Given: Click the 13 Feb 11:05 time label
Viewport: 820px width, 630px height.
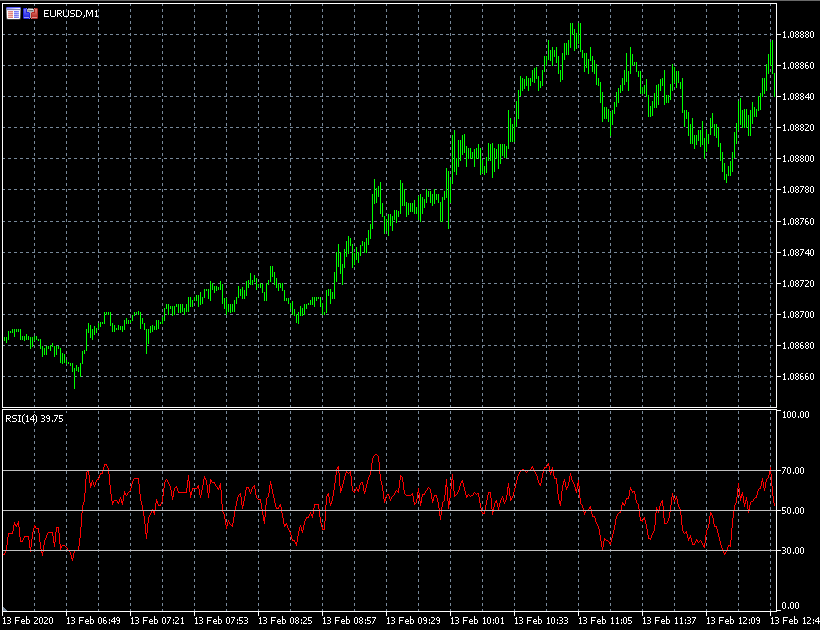Looking at the screenshot, I should [605, 621].
